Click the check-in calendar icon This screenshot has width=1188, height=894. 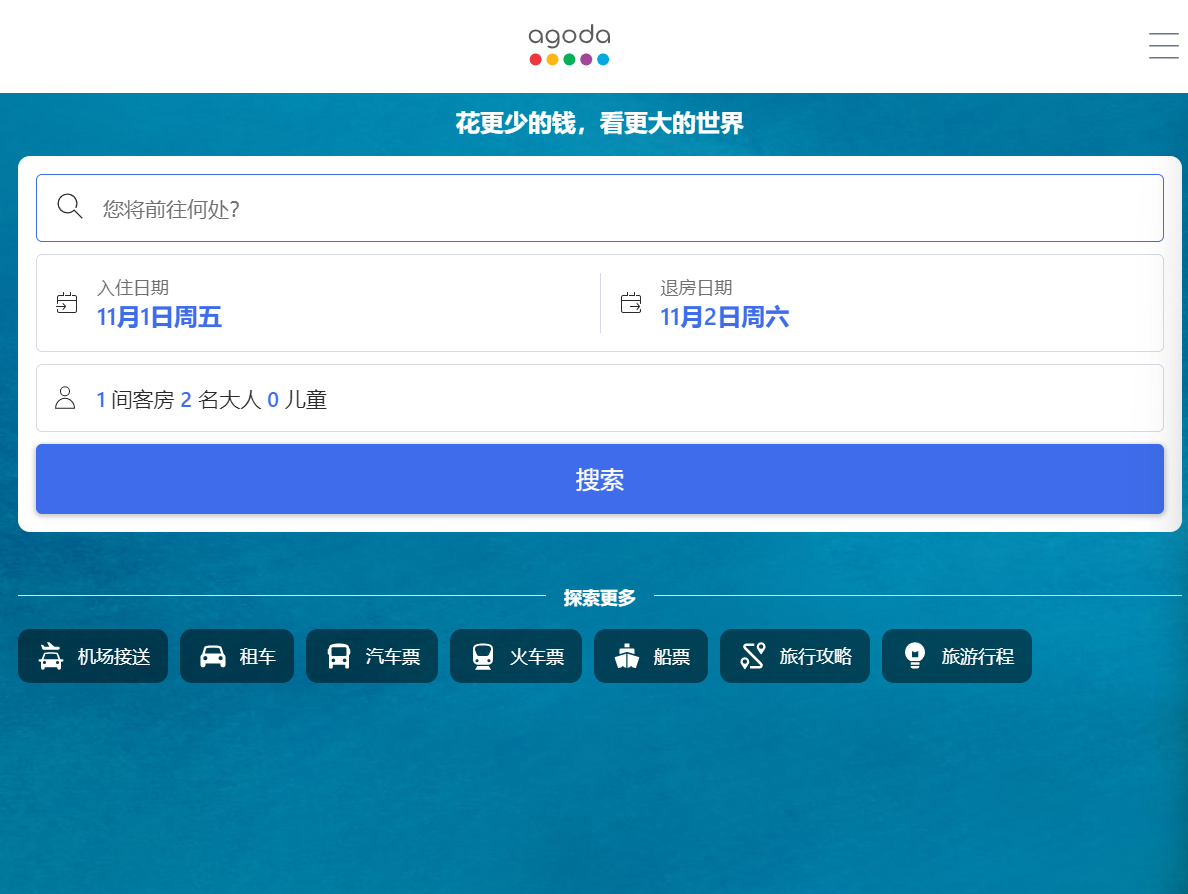[67, 303]
